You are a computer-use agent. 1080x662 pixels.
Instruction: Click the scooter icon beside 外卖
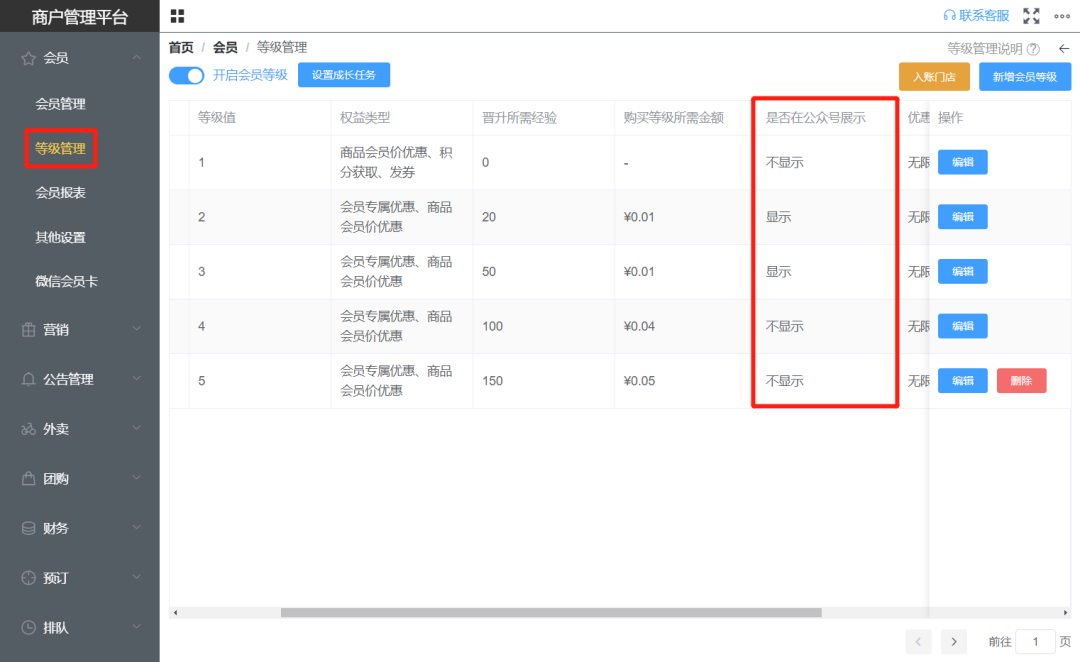[x=28, y=429]
